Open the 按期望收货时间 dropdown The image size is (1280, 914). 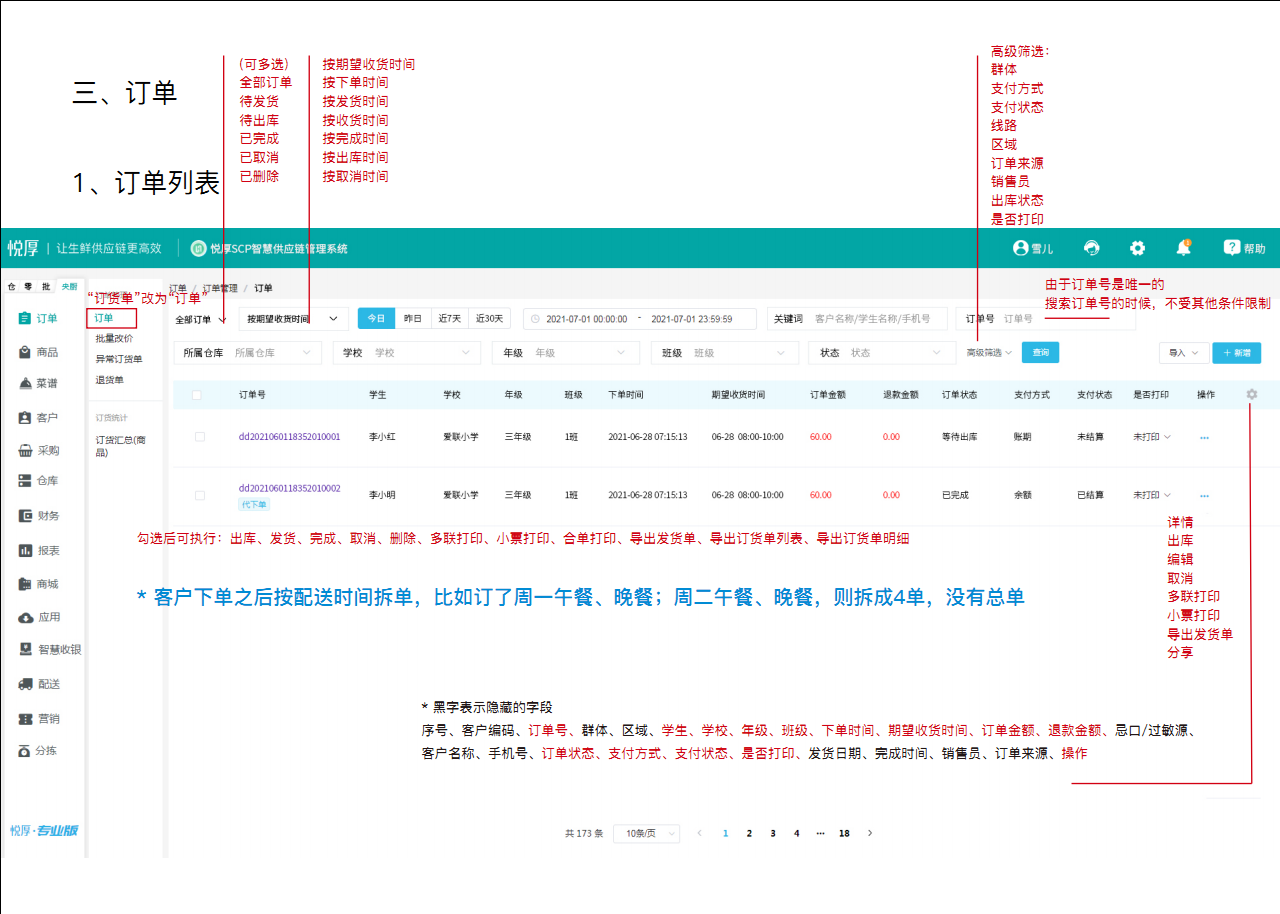point(293,319)
